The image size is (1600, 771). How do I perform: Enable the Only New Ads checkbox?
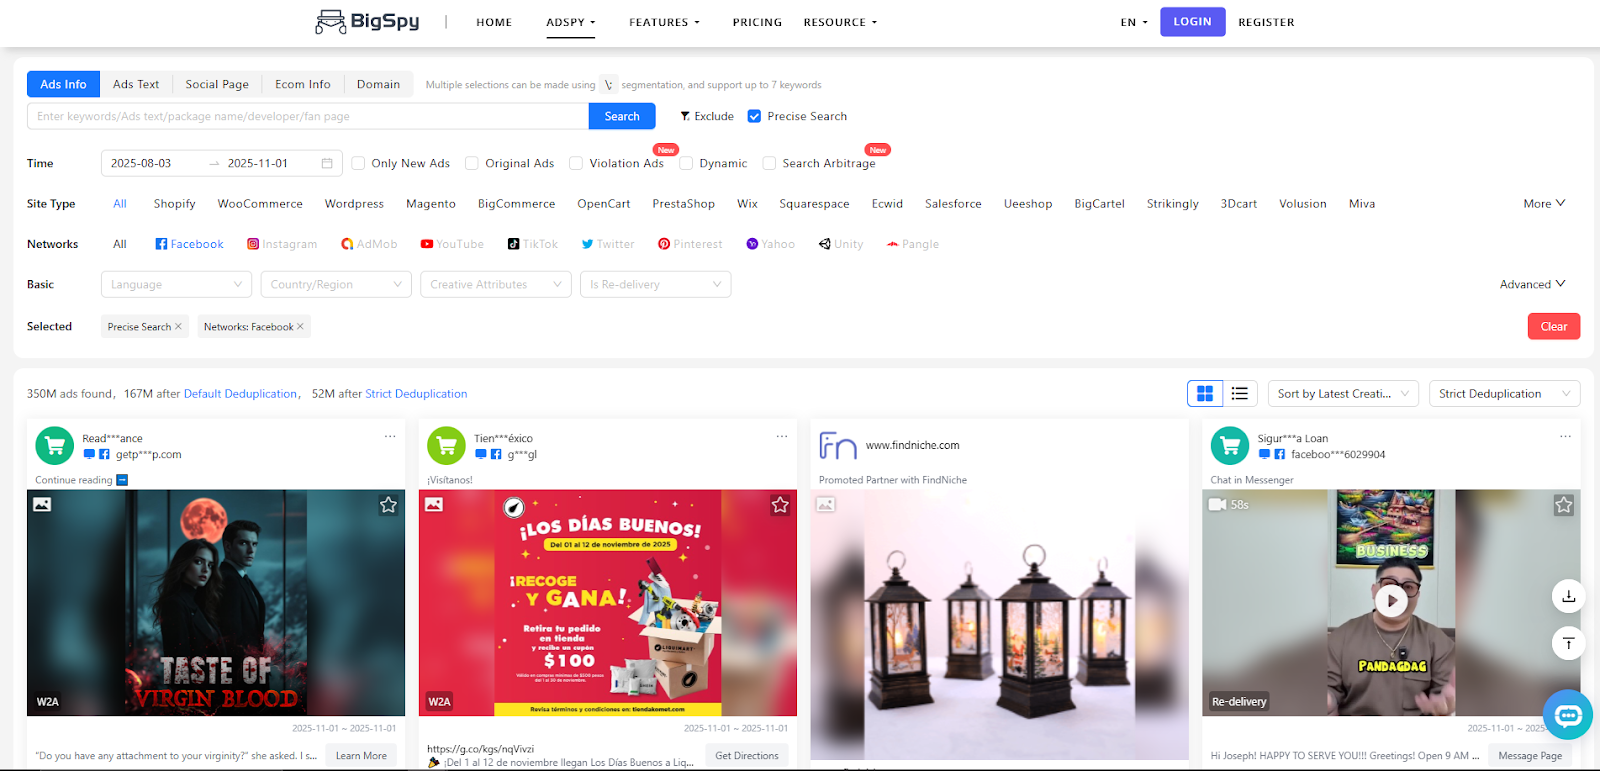click(358, 163)
